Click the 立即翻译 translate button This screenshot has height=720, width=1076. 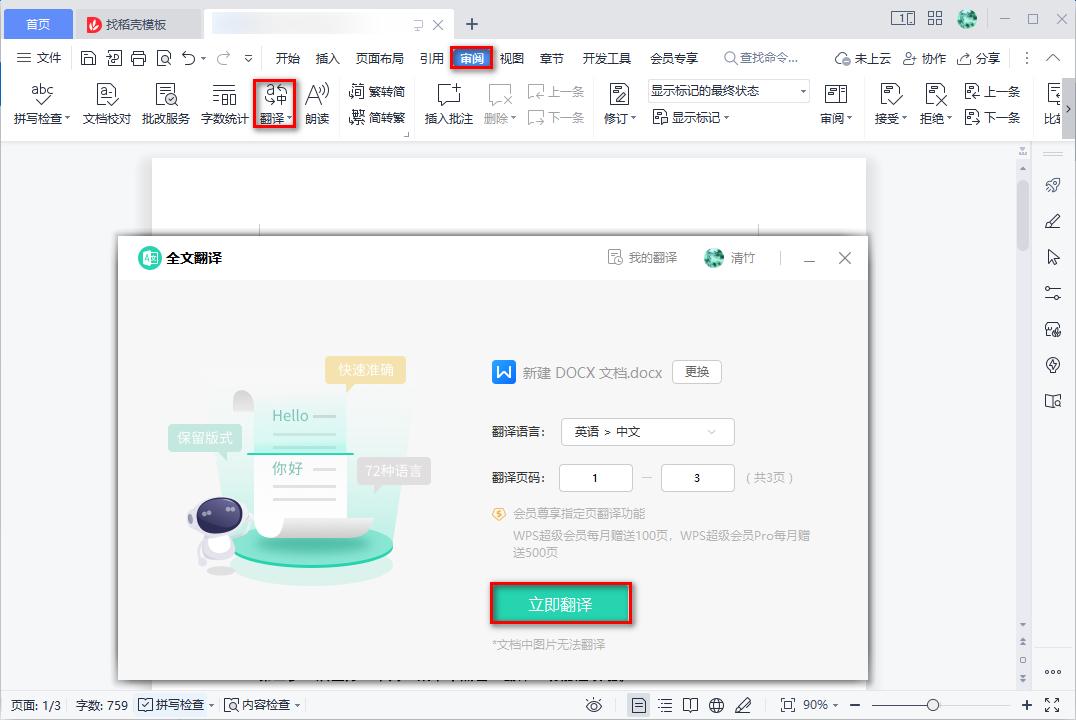(x=560, y=603)
